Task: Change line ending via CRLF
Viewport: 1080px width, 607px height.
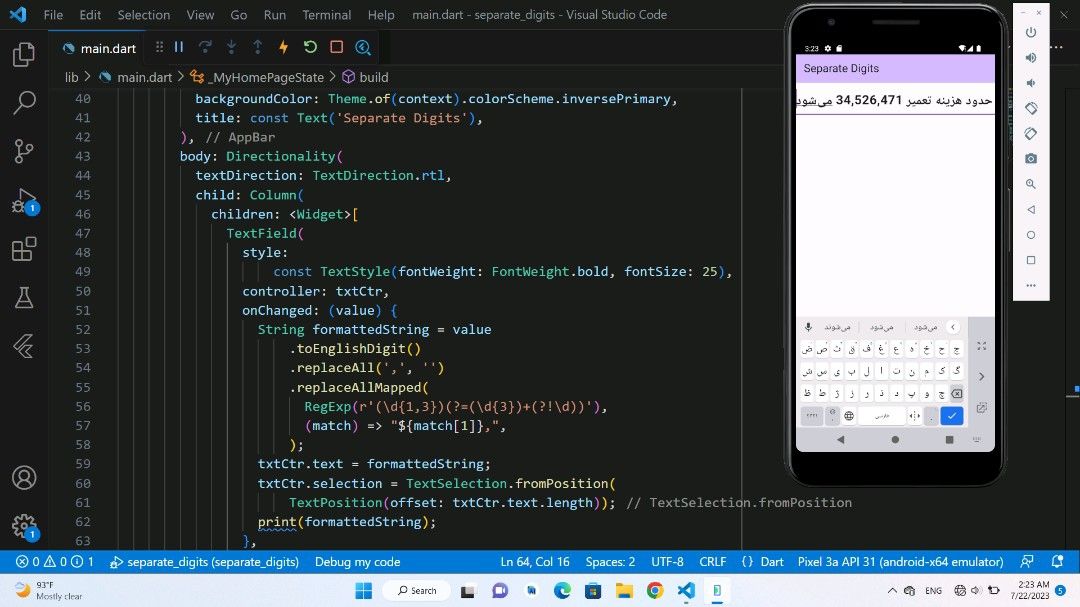Action: (x=713, y=562)
